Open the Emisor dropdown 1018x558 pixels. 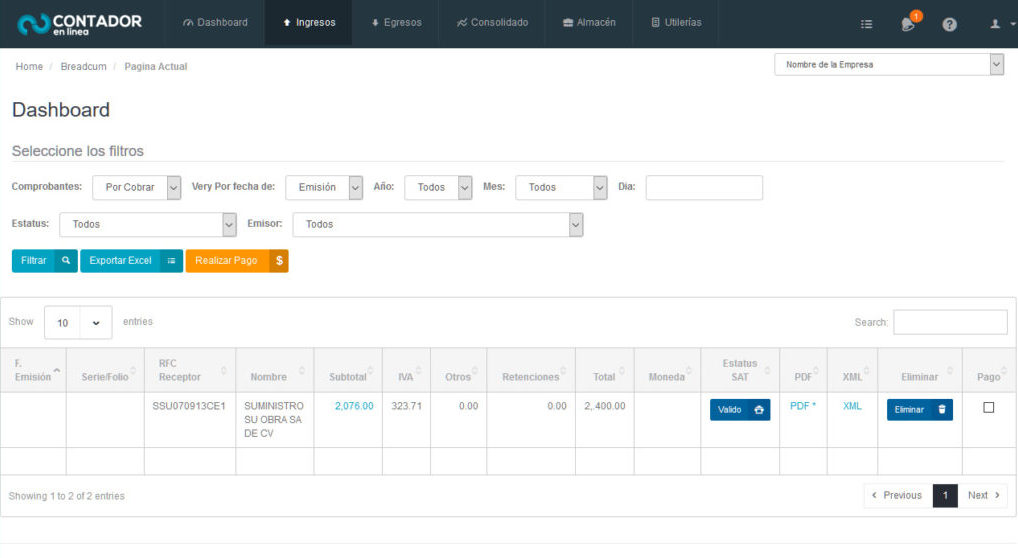[x=438, y=224]
